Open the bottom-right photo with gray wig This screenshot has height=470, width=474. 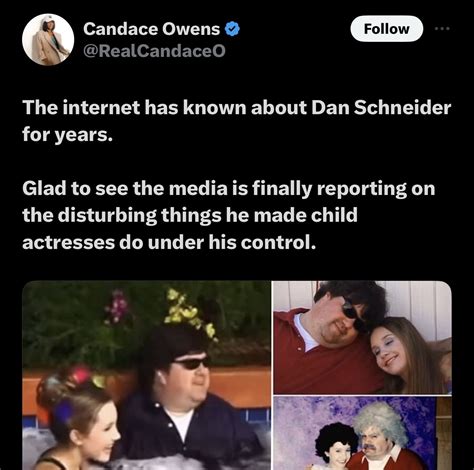click(363, 433)
